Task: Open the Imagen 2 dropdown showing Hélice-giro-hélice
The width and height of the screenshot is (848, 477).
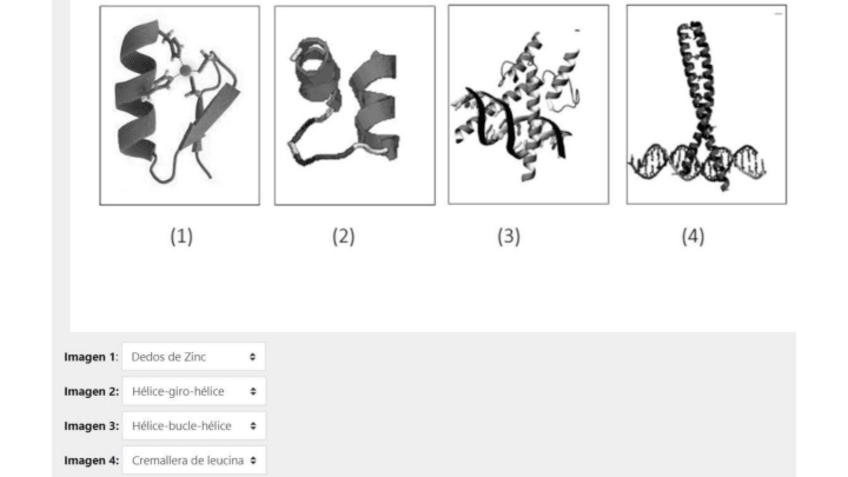Action: click(x=194, y=392)
